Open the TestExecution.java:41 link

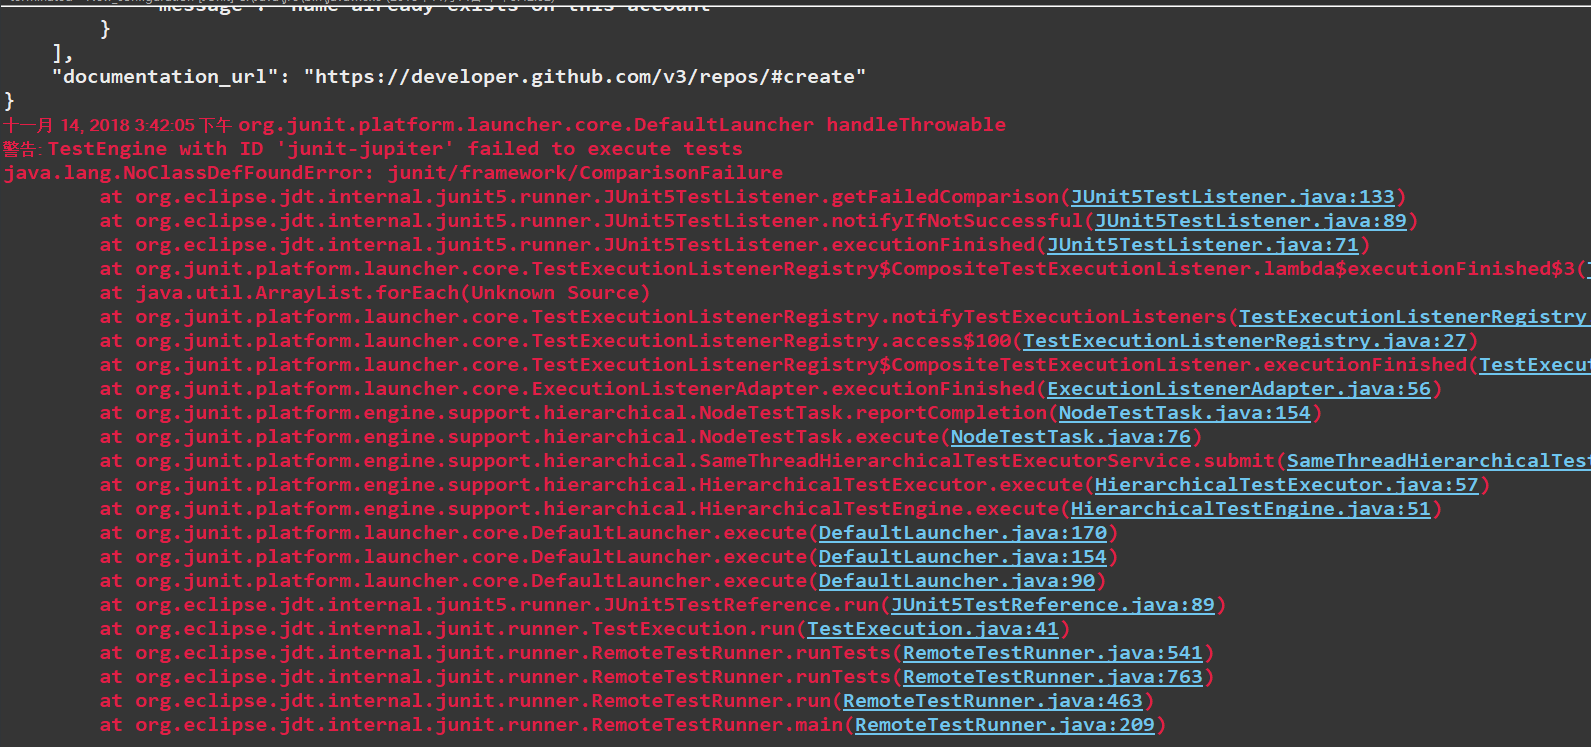(932, 629)
